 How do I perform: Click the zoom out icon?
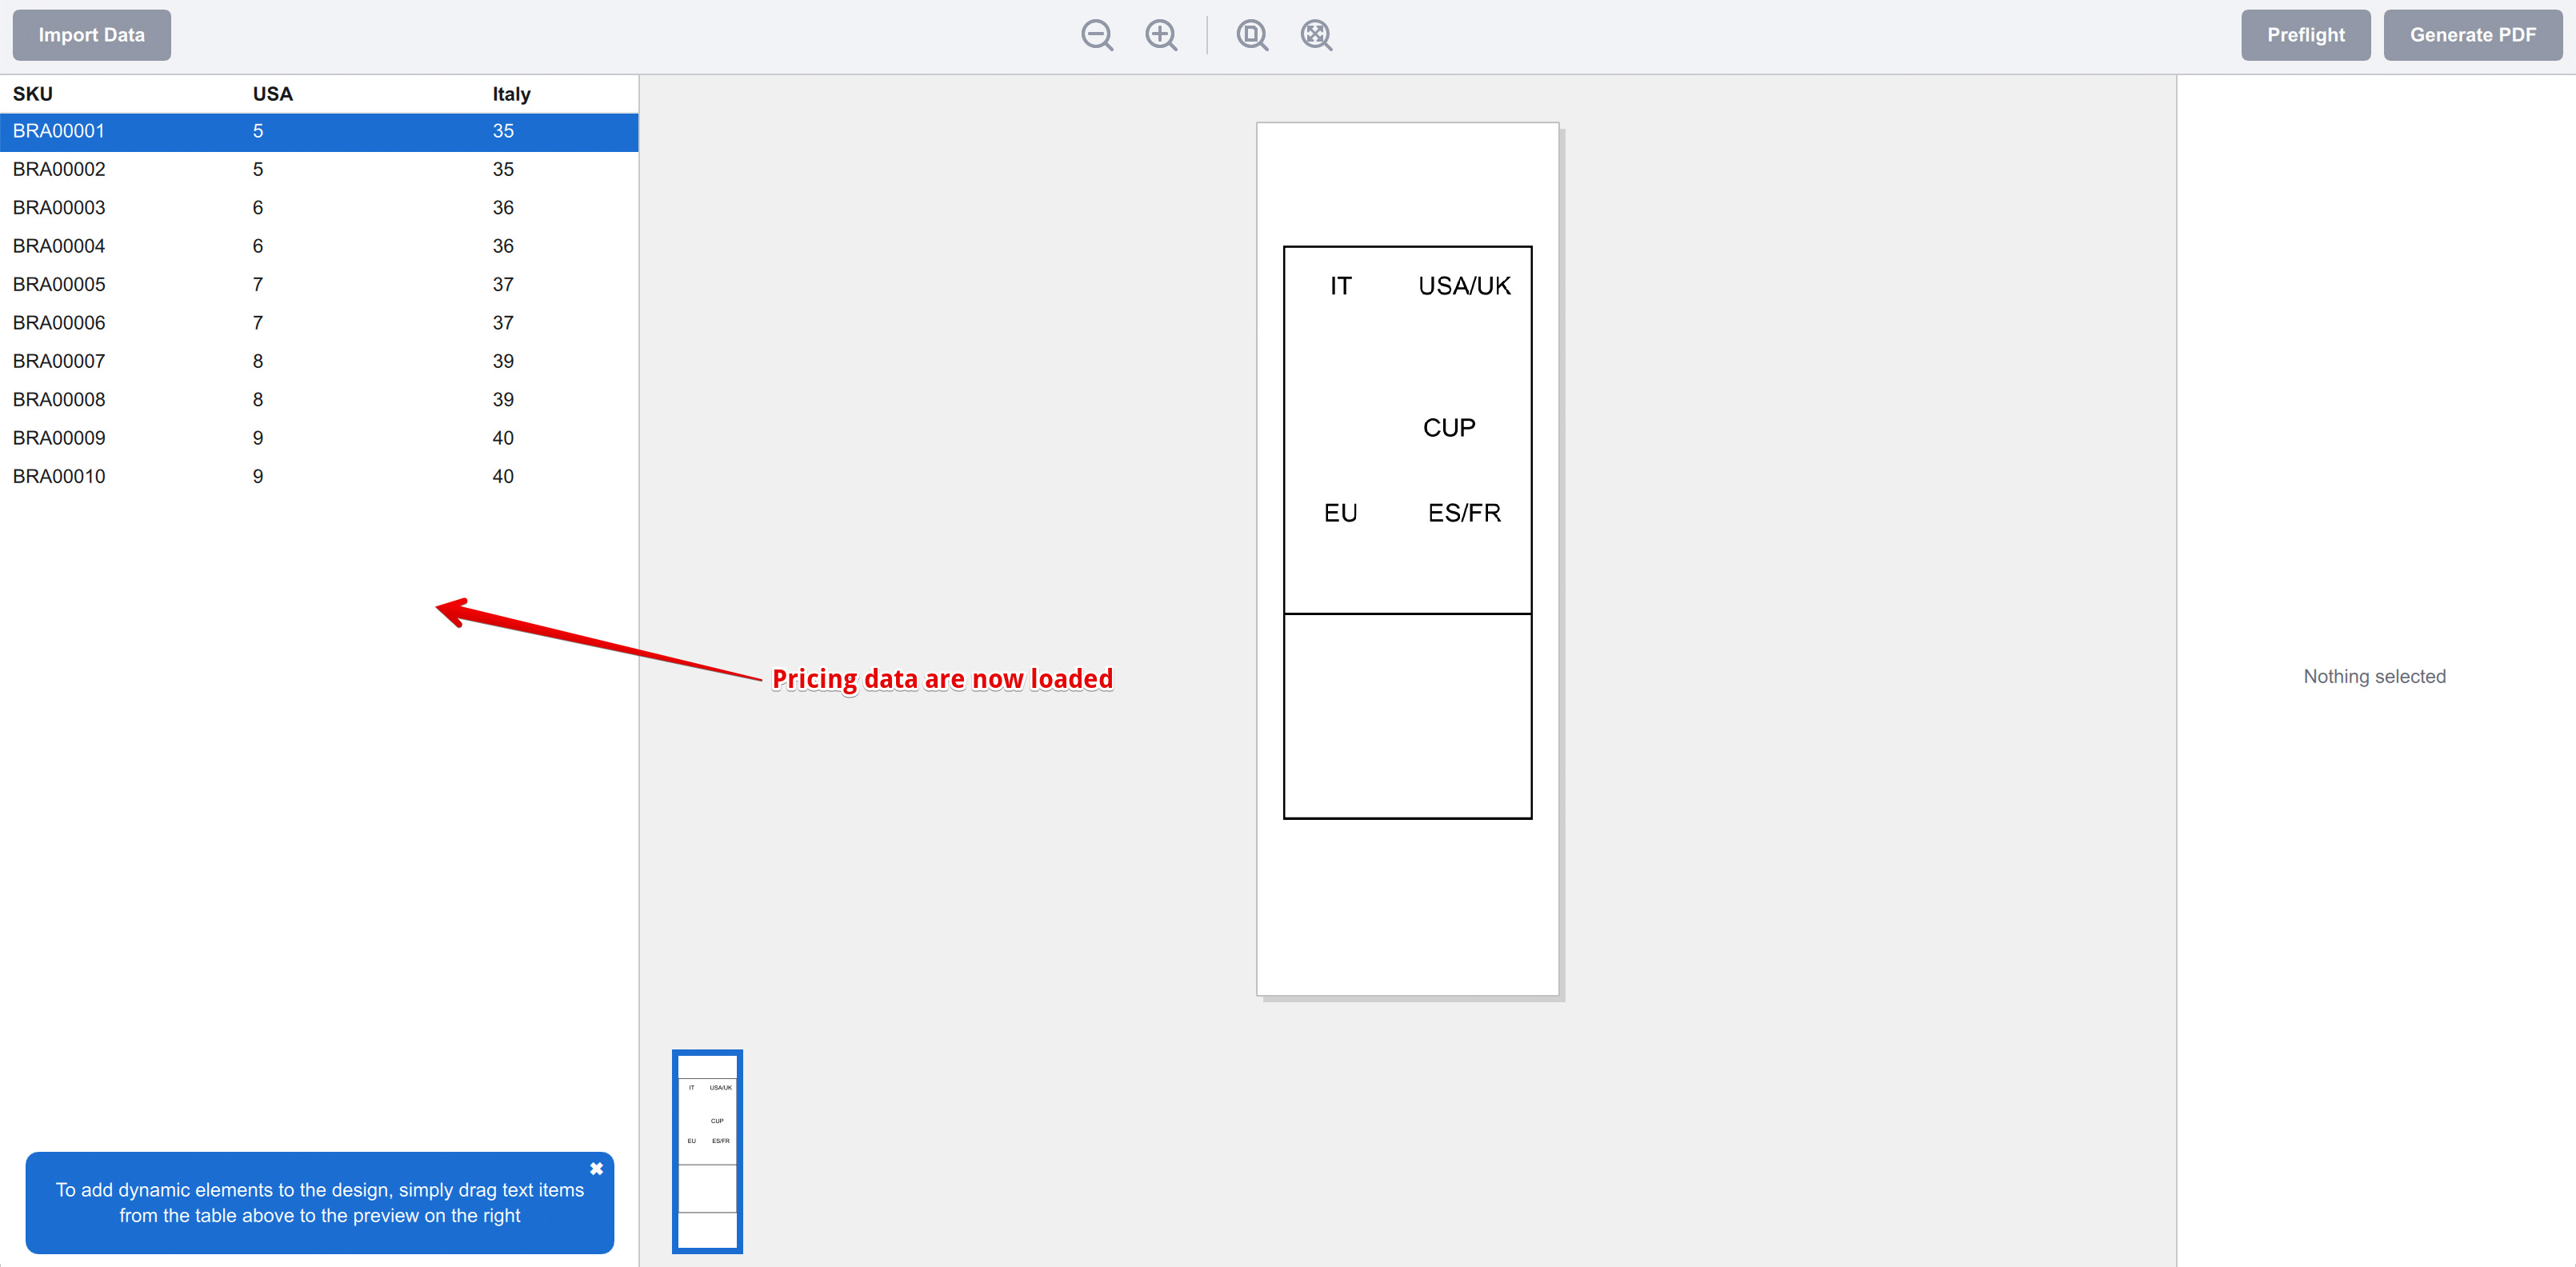[x=1097, y=35]
